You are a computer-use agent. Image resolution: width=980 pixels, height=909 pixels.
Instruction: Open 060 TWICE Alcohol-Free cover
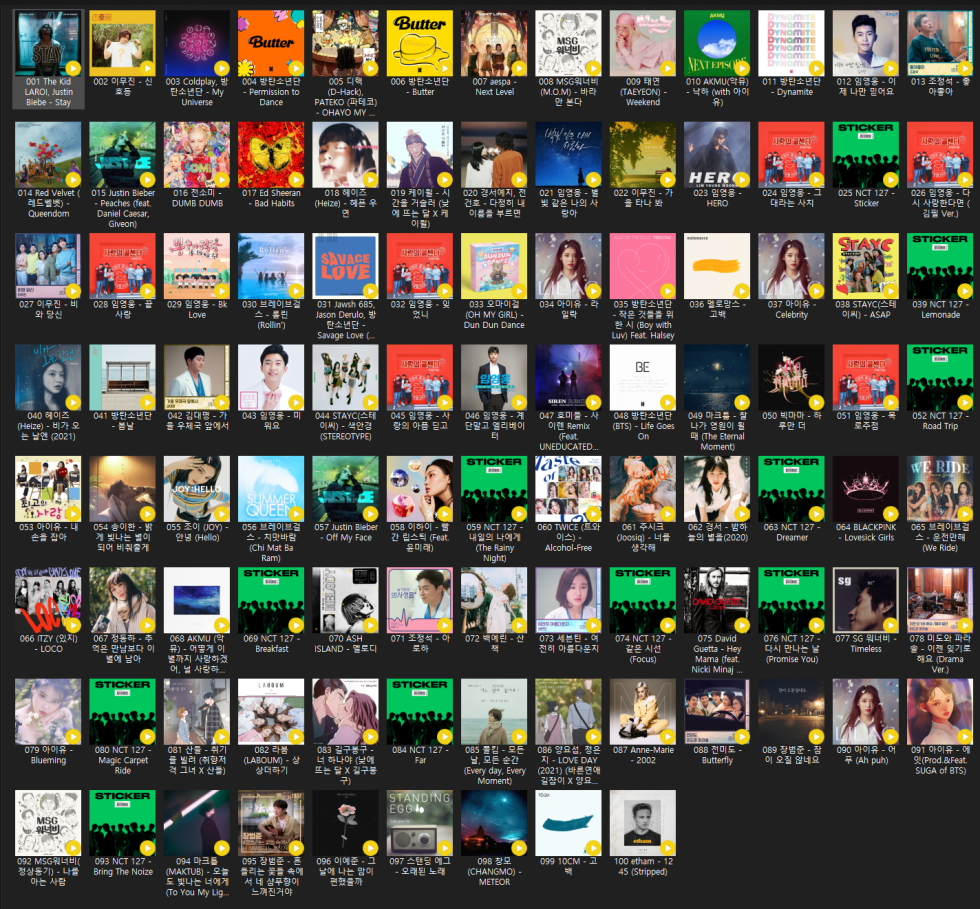coord(568,489)
